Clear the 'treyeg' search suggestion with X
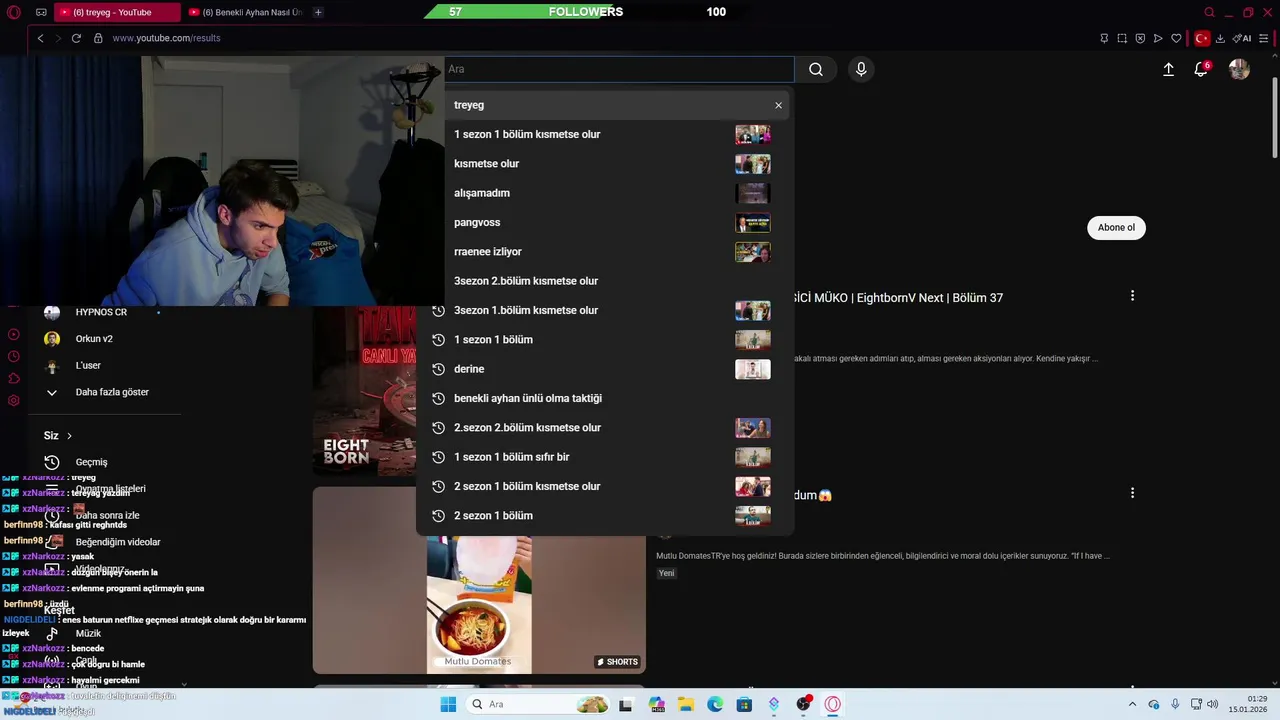Screen dimensions: 1280x720 coord(778,105)
